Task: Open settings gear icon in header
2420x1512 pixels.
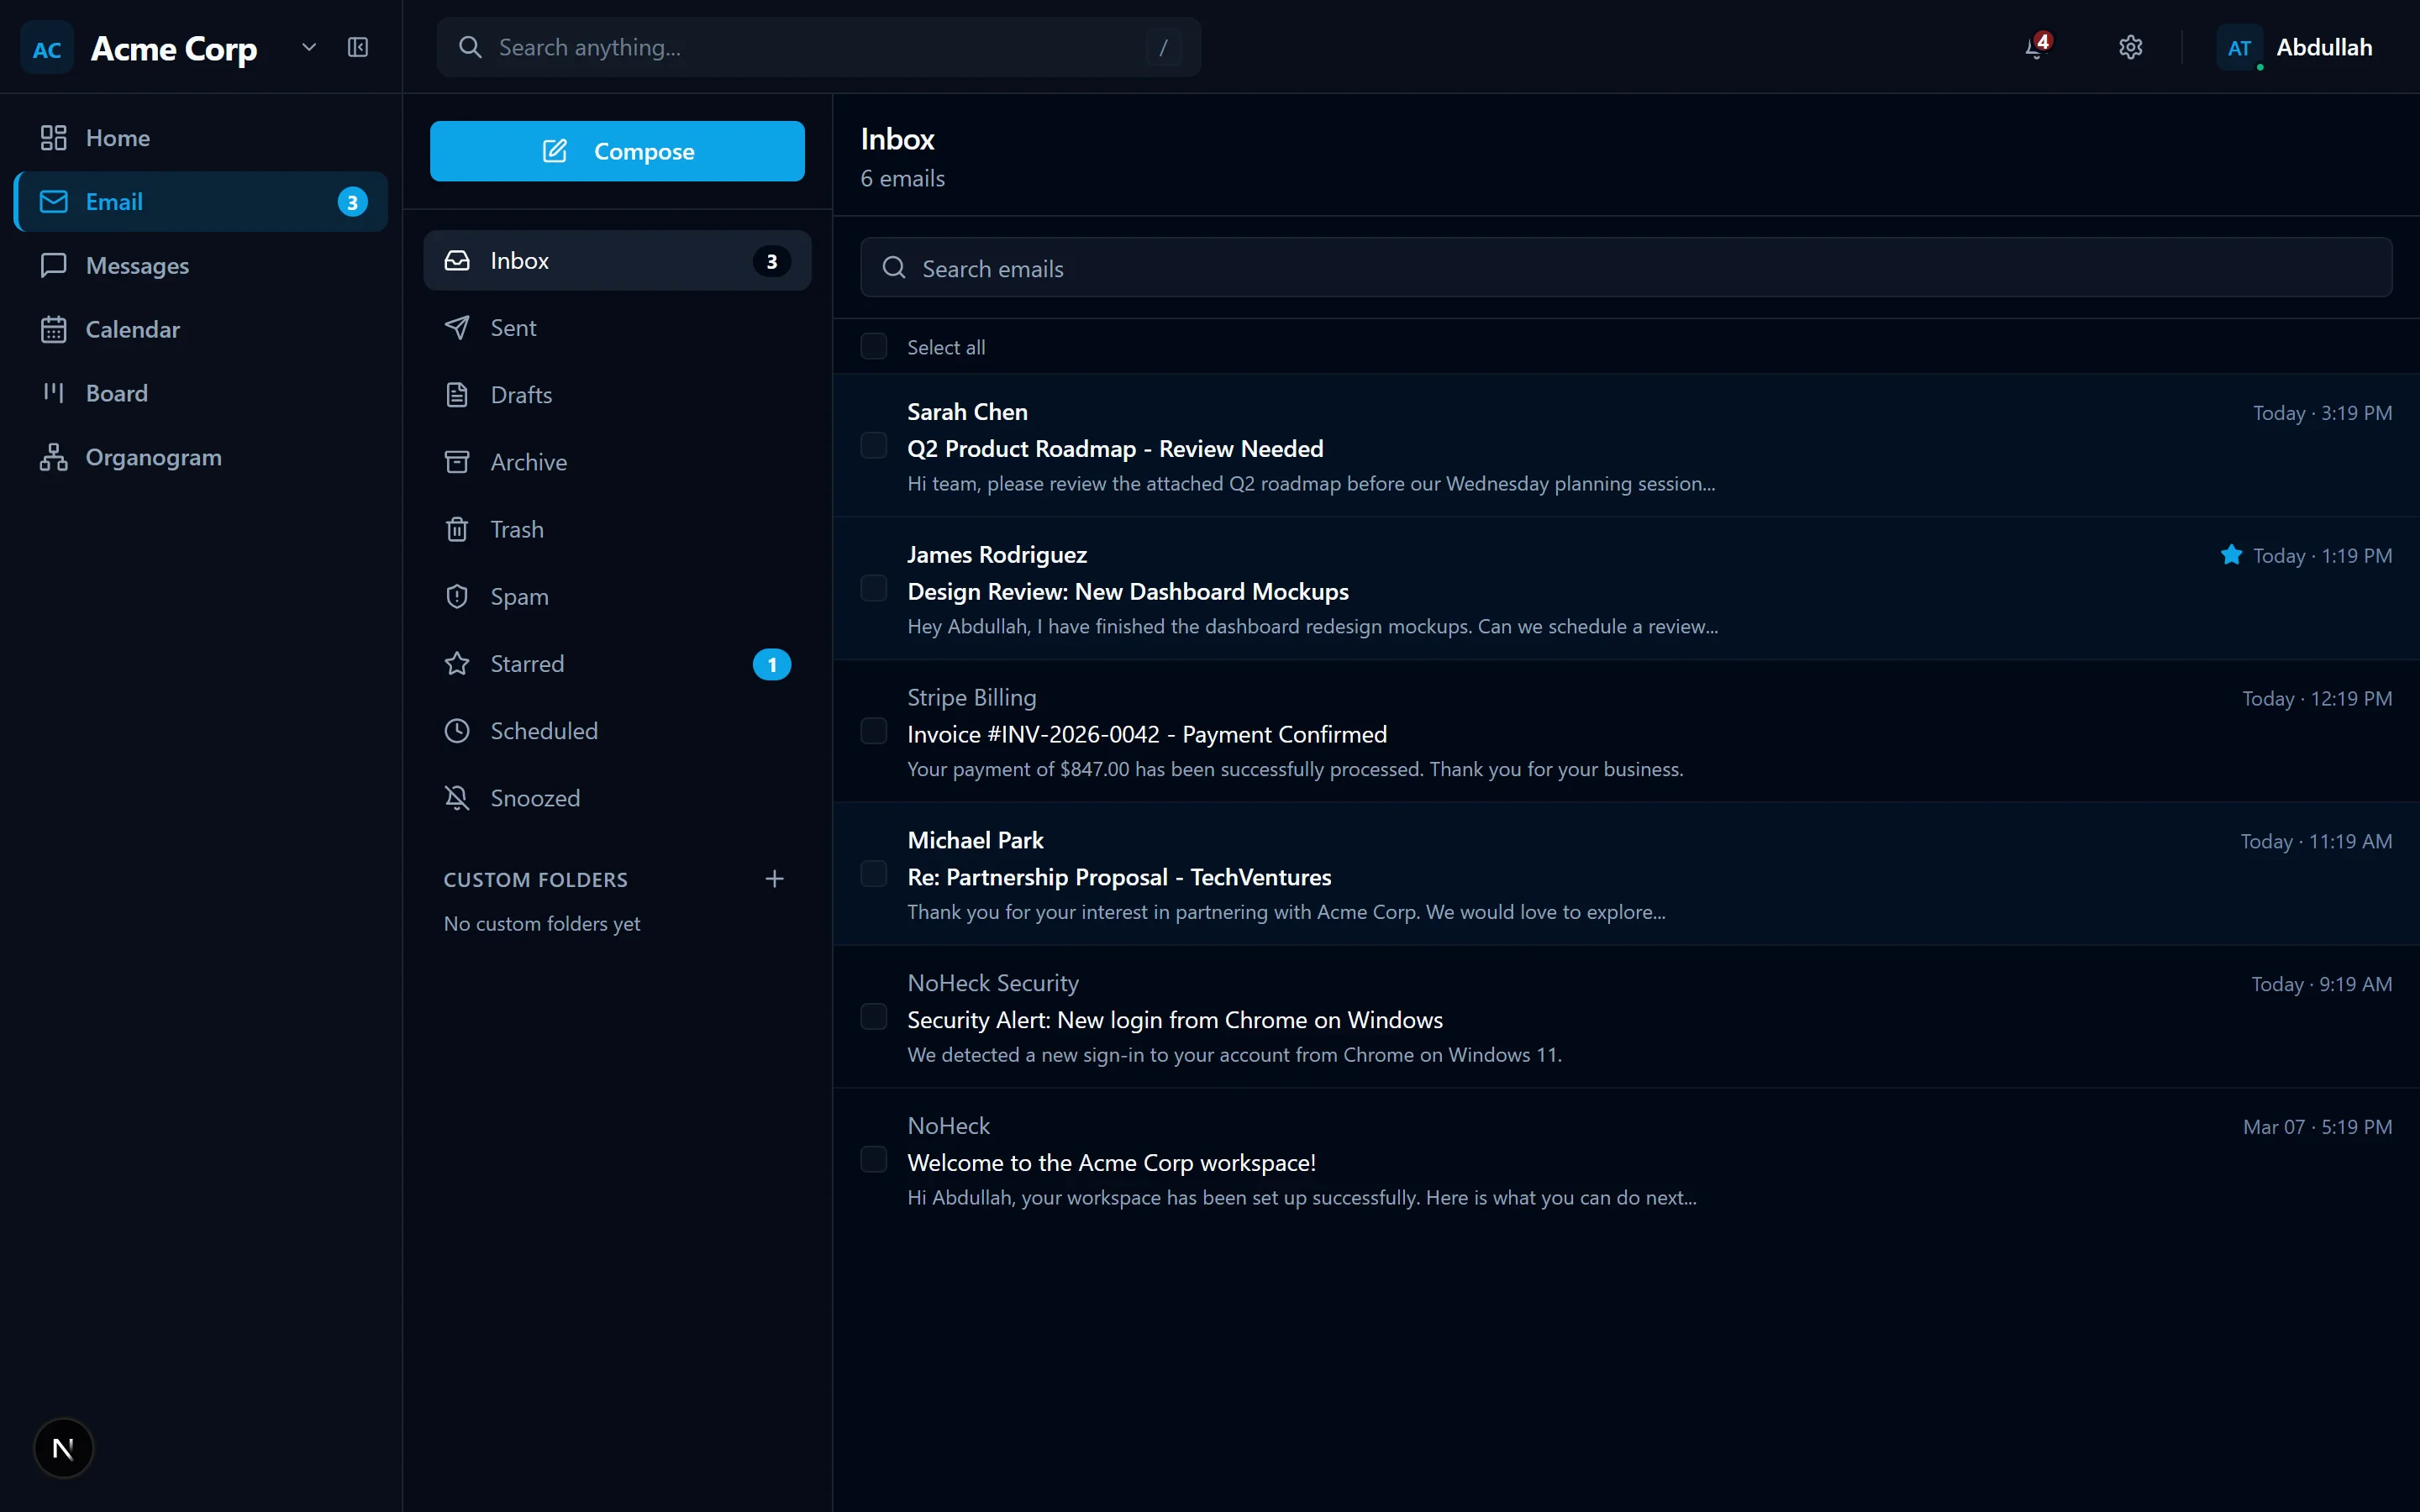Action: [2130, 47]
